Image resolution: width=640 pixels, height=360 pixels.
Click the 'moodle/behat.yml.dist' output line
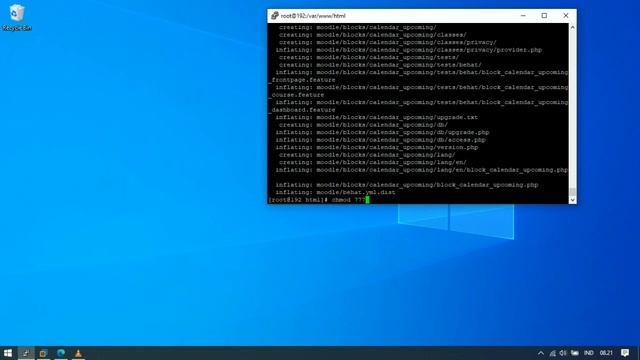335,192
